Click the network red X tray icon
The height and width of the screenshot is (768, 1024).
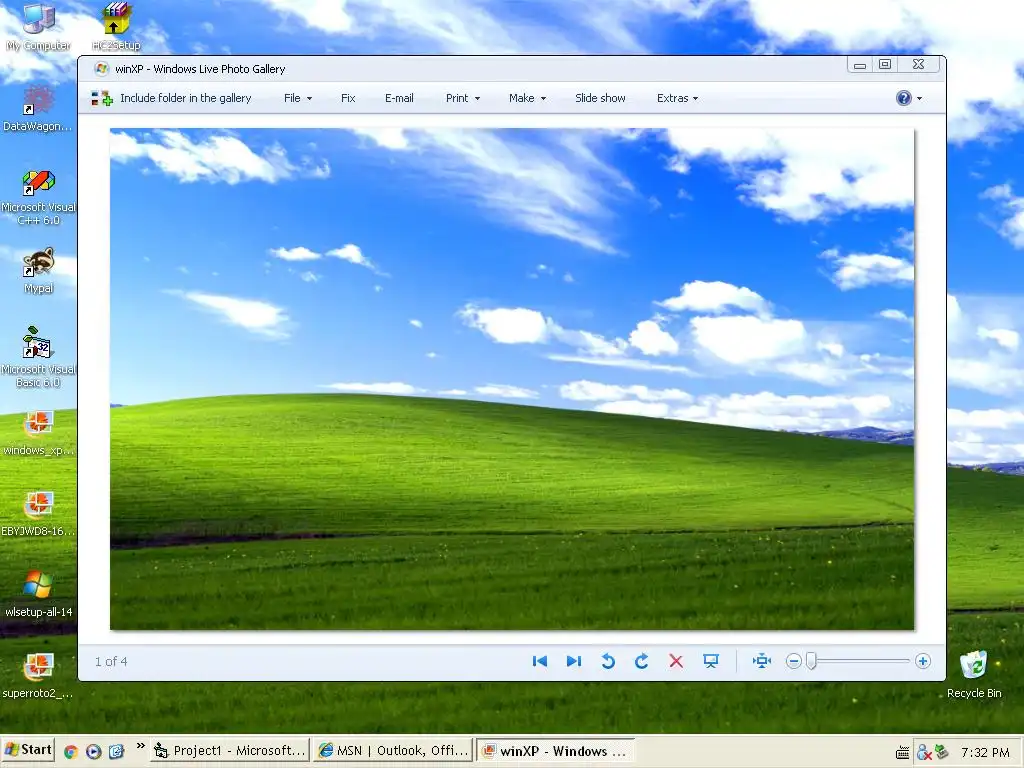coord(924,753)
